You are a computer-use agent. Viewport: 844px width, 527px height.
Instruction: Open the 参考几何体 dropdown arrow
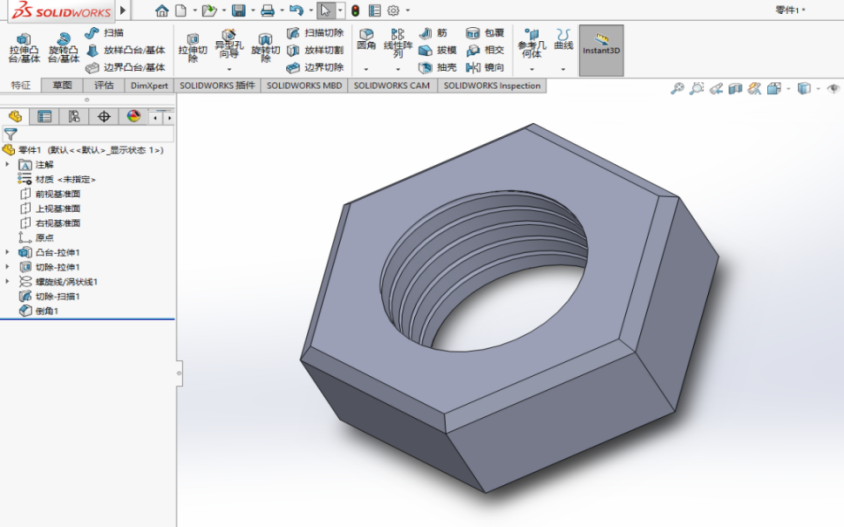coord(532,69)
